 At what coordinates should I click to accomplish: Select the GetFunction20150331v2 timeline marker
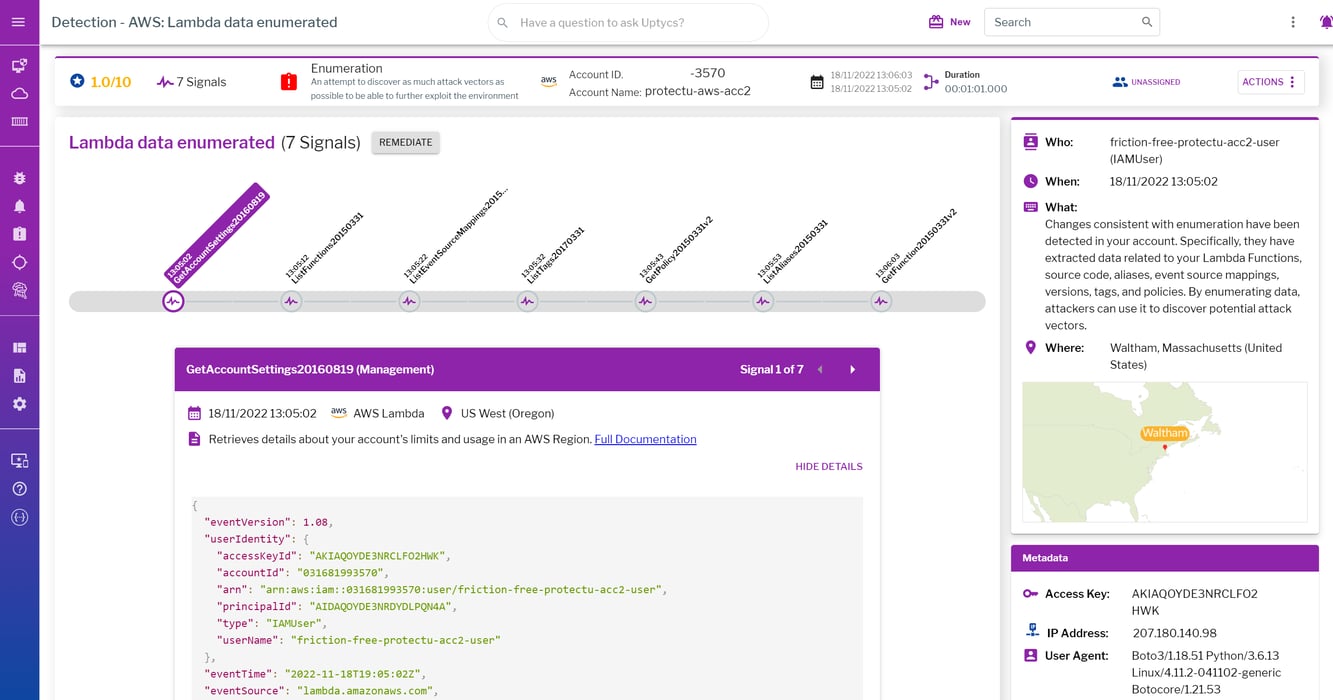[x=881, y=301]
